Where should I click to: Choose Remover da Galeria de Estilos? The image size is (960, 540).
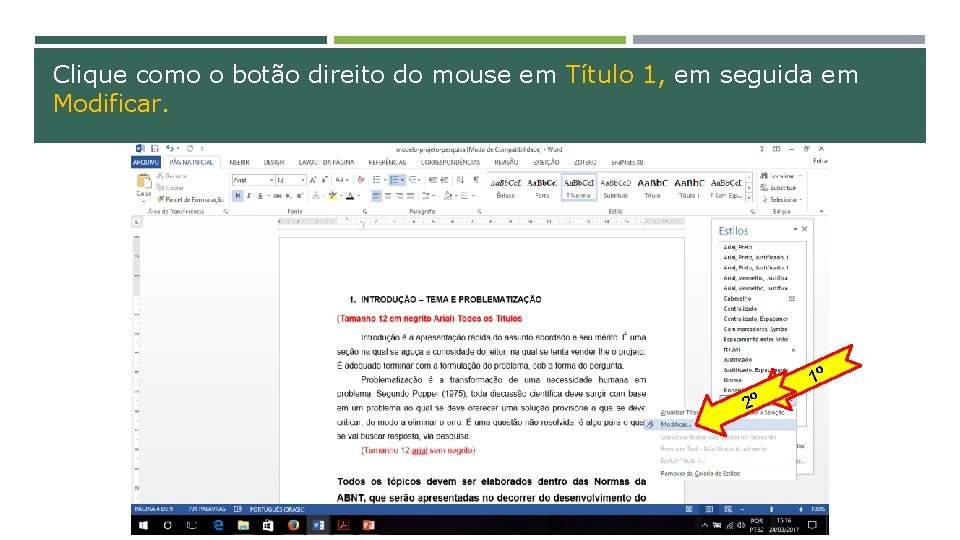click(700, 473)
